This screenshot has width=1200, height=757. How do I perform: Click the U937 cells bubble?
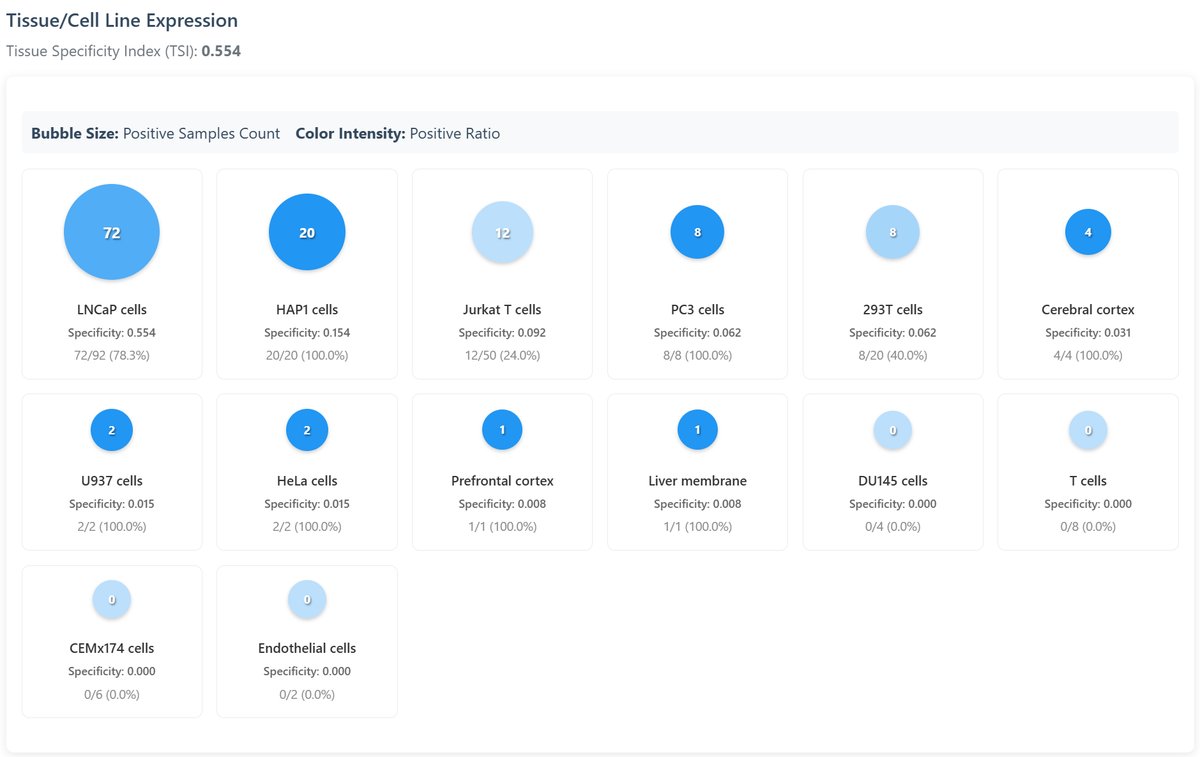[112, 430]
